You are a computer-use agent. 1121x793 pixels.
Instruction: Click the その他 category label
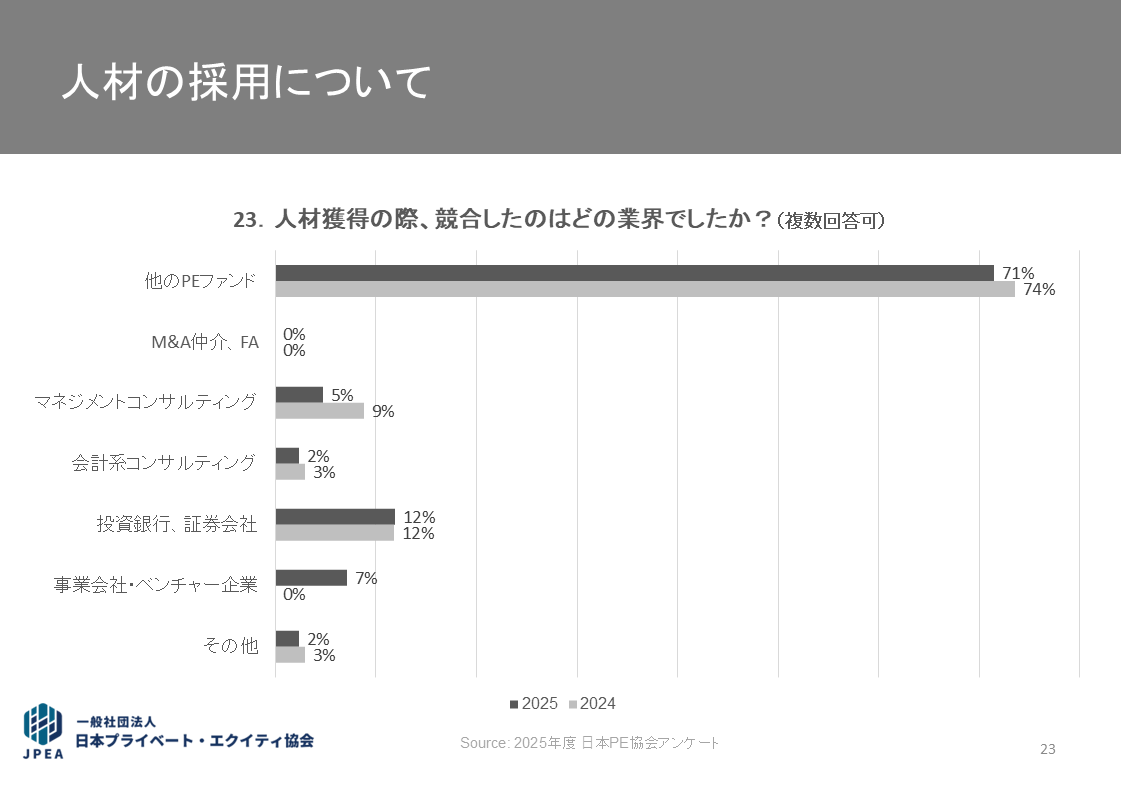230,646
